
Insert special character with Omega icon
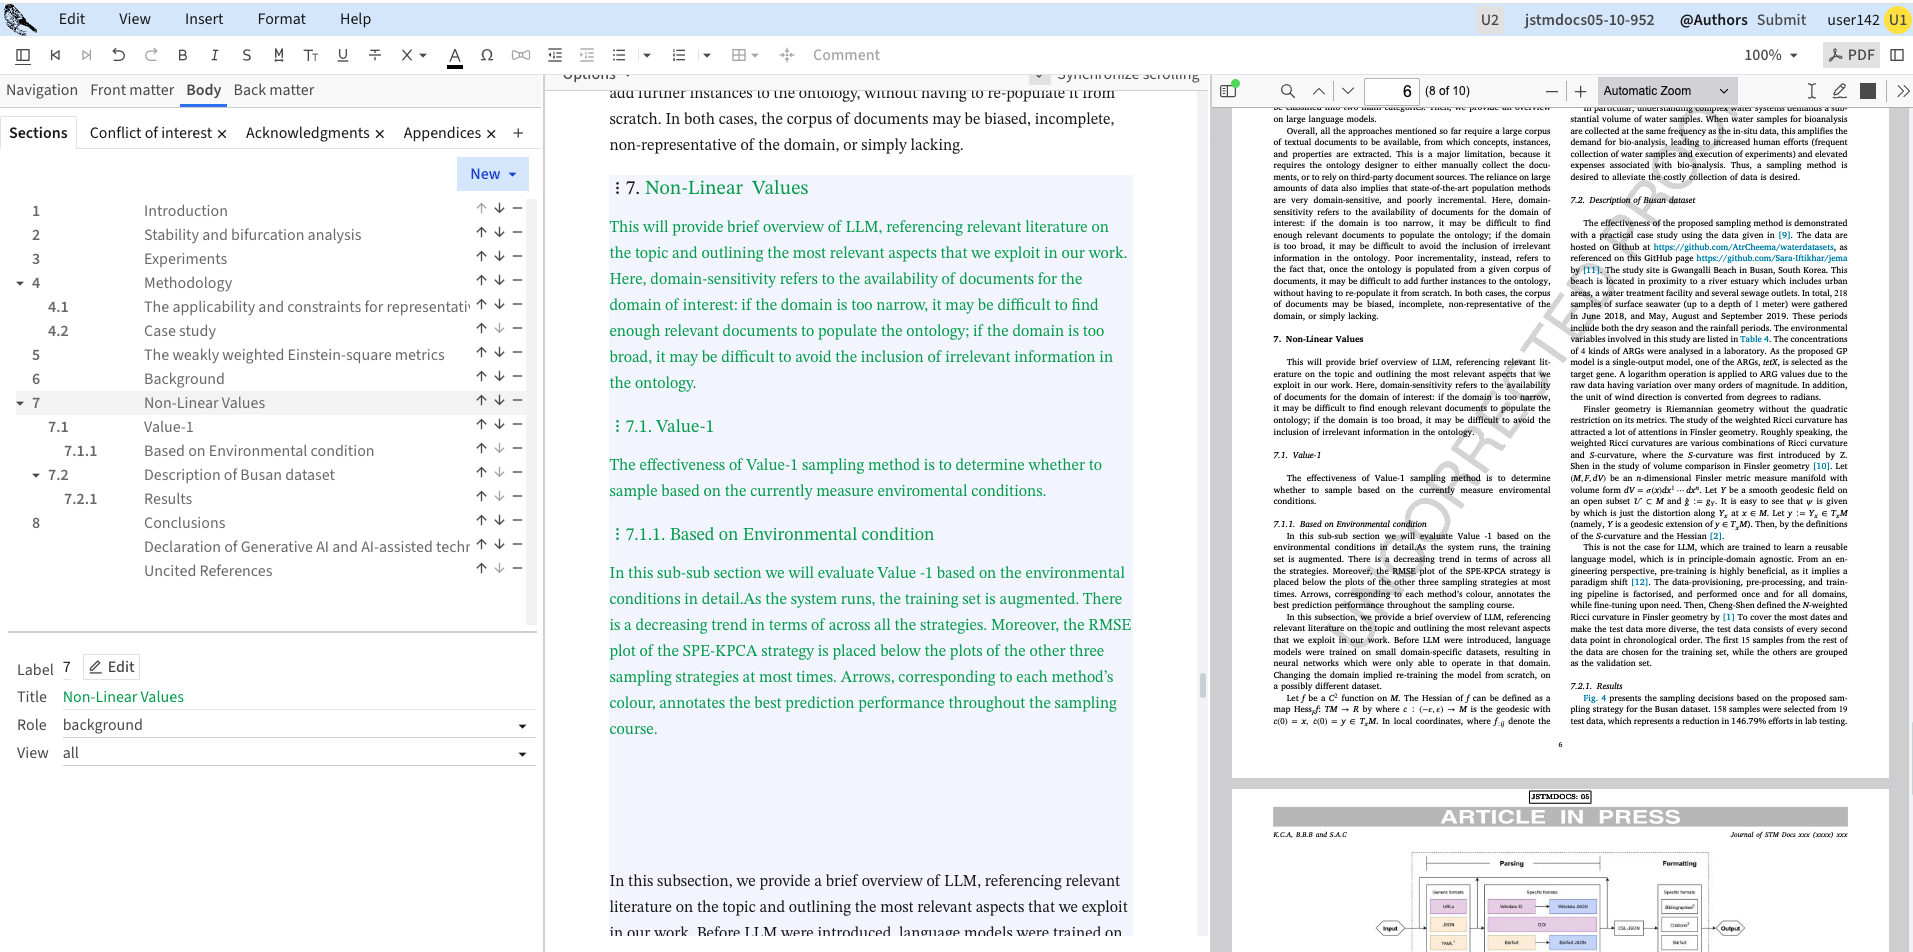[487, 55]
